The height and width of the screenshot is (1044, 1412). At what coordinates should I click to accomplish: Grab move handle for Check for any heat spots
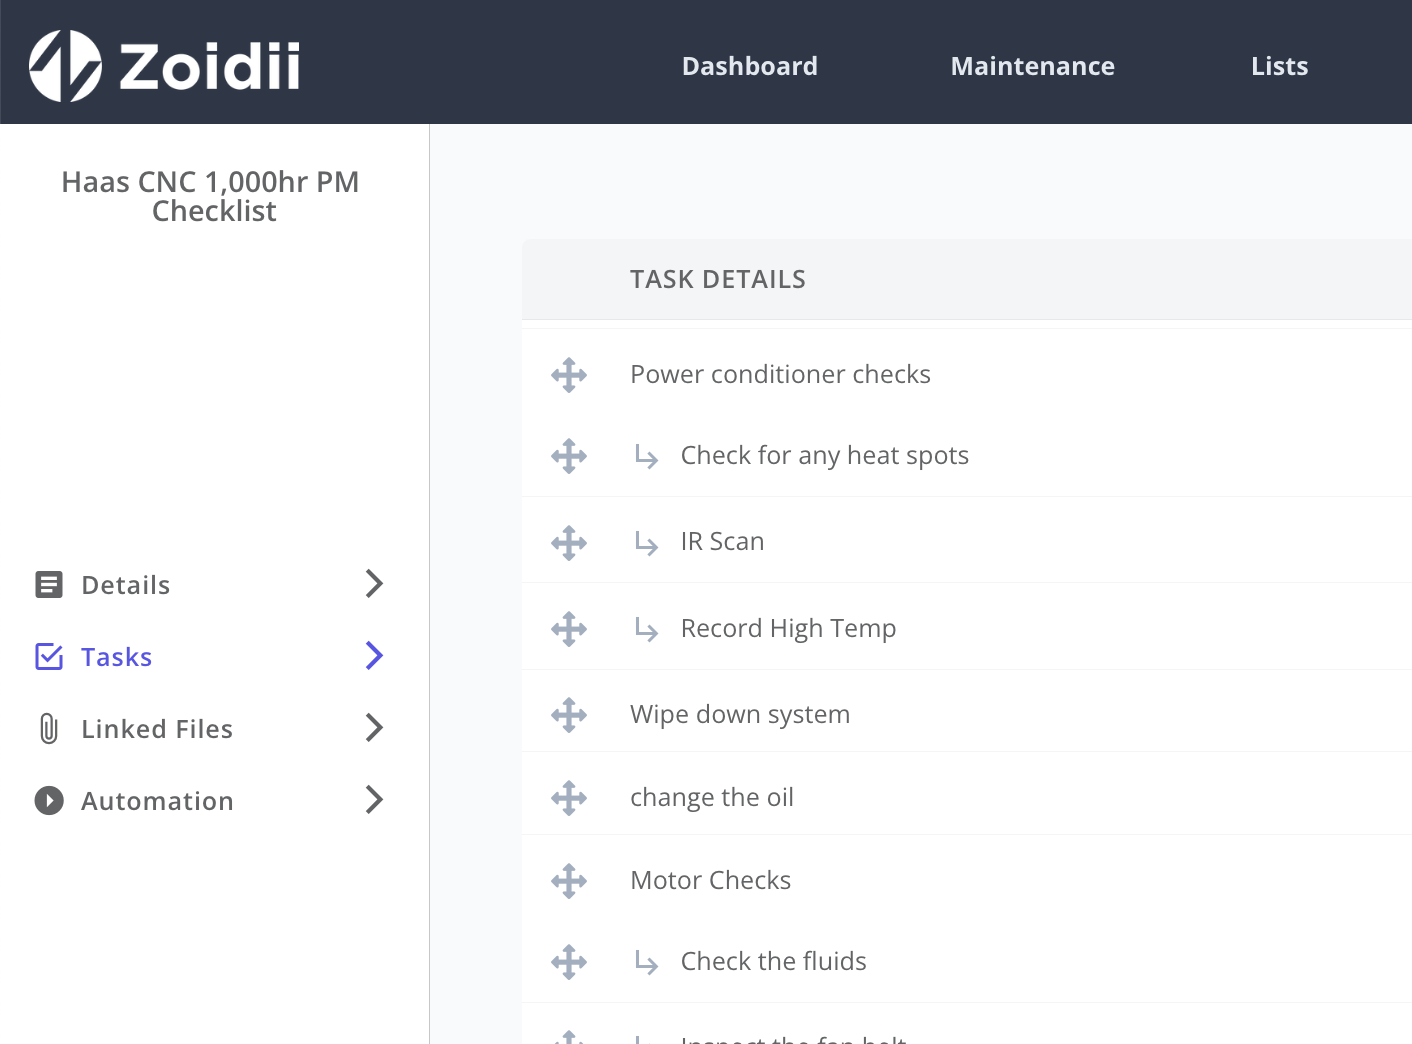(569, 456)
